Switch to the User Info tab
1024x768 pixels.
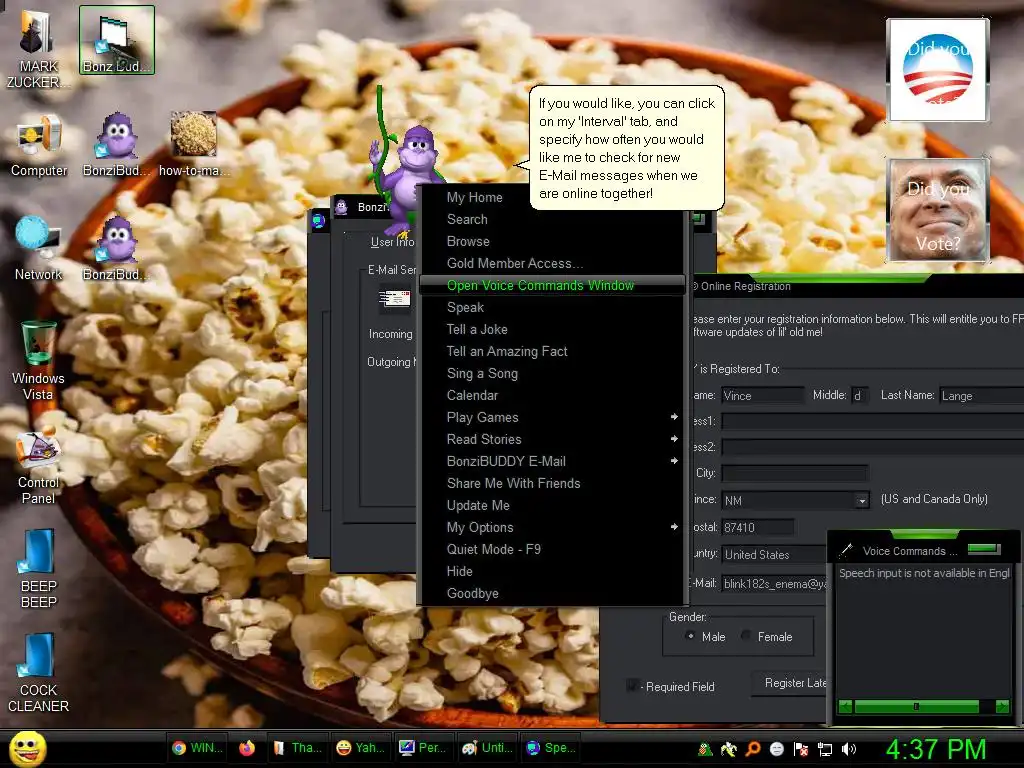(x=392, y=242)
